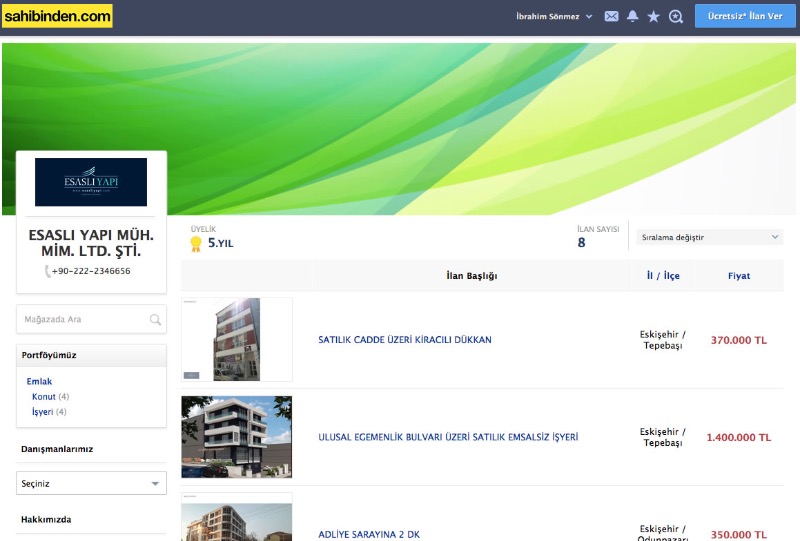
Task: Click the 370.000 TL price
Action: [739, 340]
